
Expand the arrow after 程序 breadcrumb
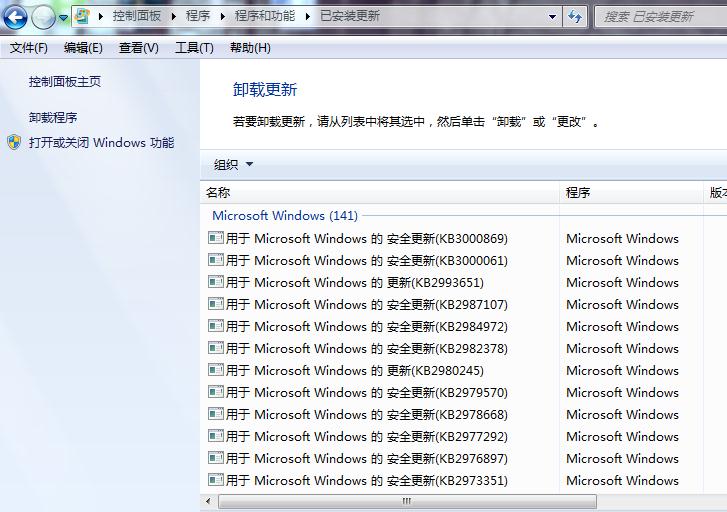pos(223,17)
